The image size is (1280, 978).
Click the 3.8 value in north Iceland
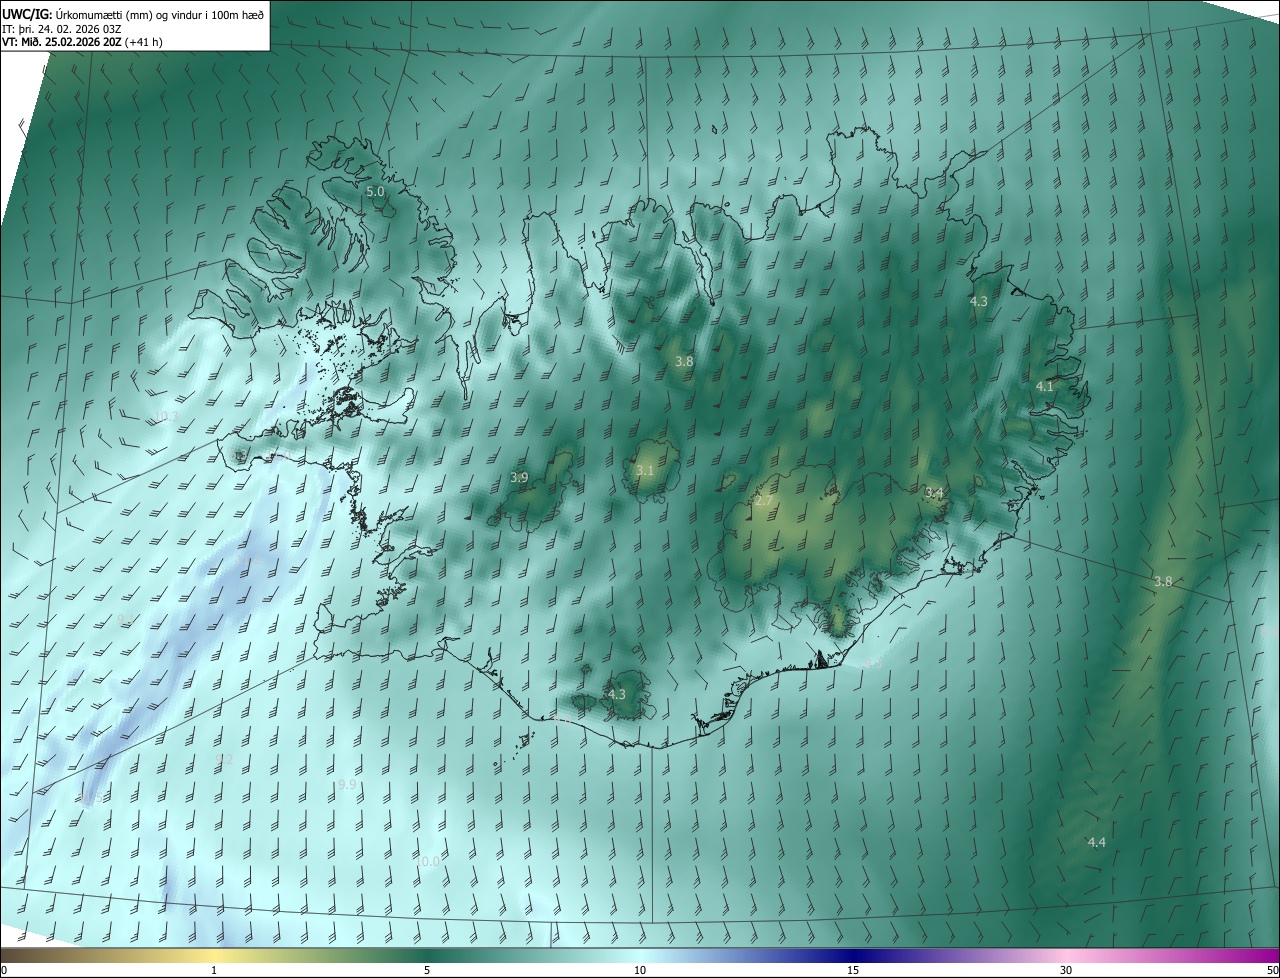[684, 361]
